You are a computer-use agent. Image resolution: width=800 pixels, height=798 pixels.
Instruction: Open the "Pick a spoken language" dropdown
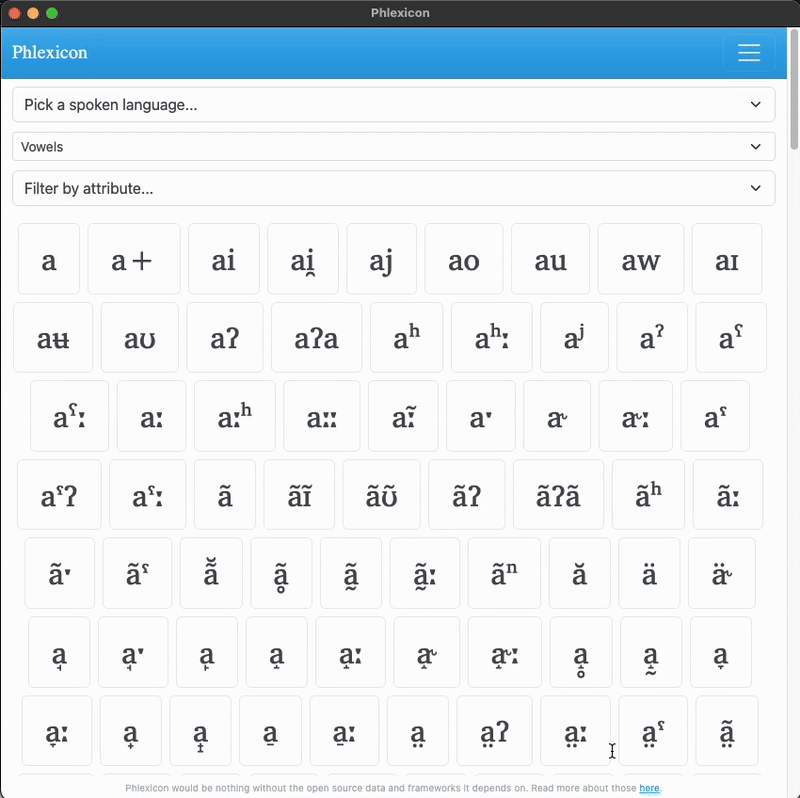pyautogui.click(x=393, y=104)
